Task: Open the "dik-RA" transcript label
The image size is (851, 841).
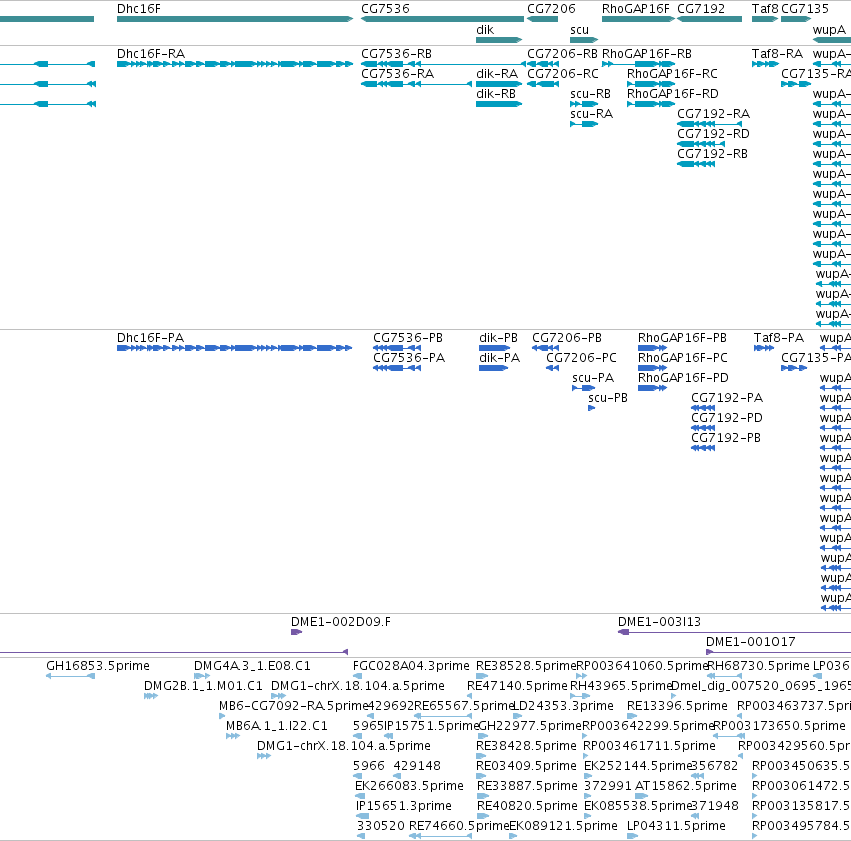Action: (497, 74)
